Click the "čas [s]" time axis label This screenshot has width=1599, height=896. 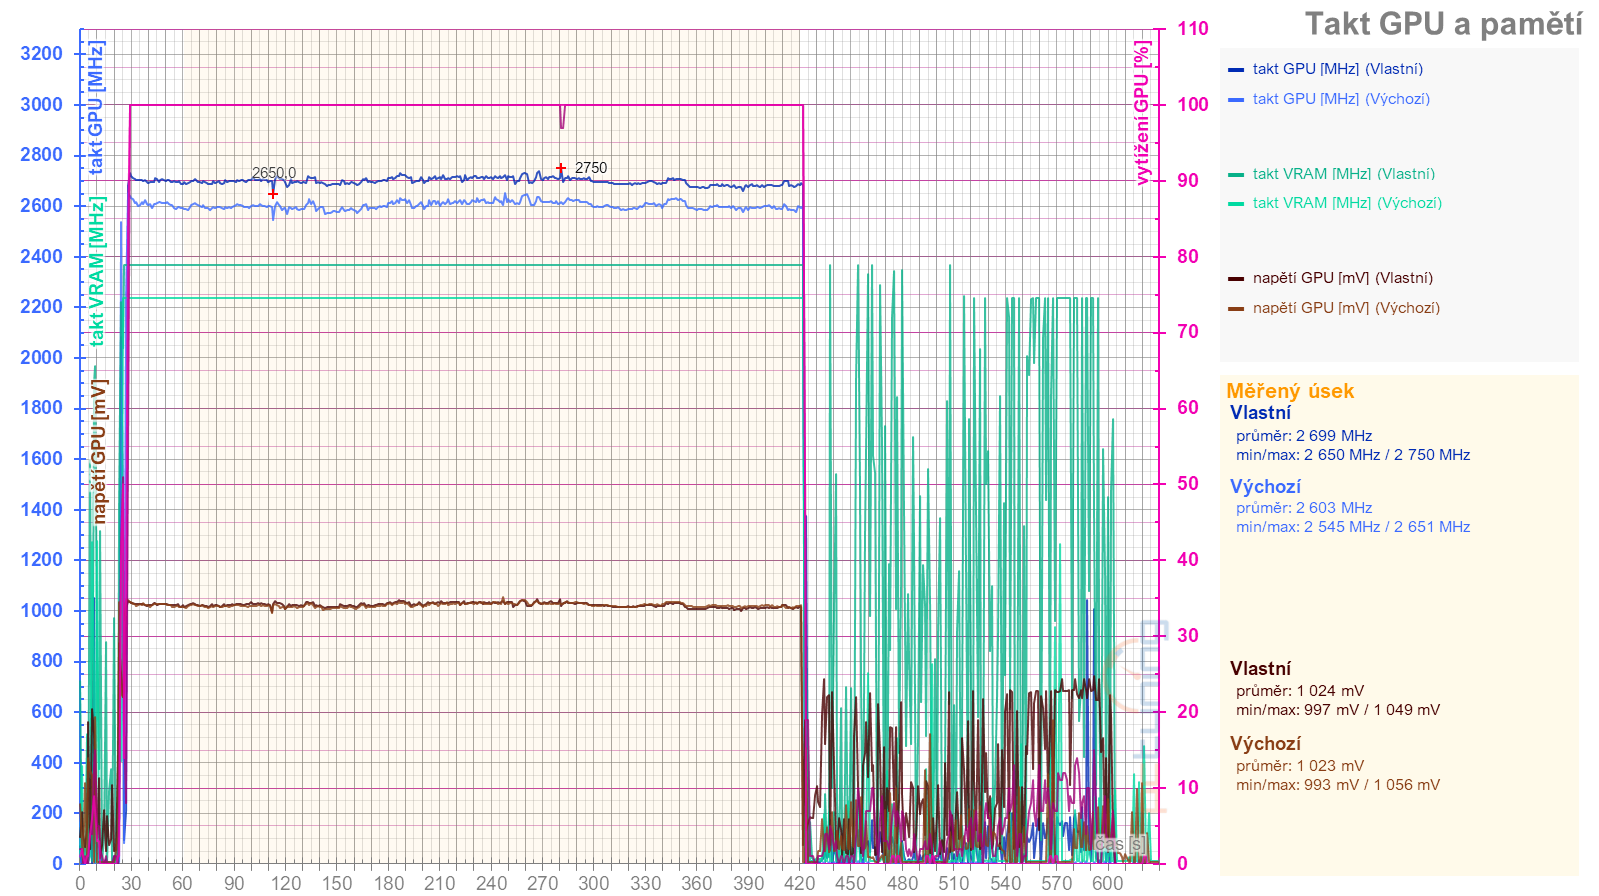tap(1120, 844)
